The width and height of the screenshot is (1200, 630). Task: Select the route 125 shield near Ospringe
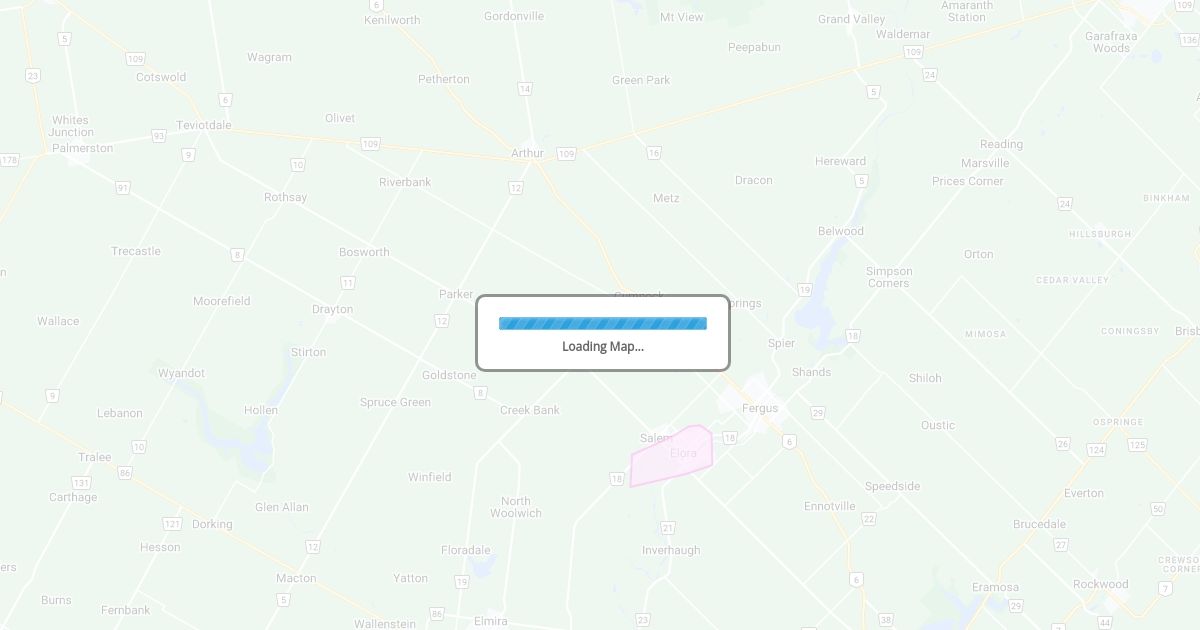point(1137,445)
